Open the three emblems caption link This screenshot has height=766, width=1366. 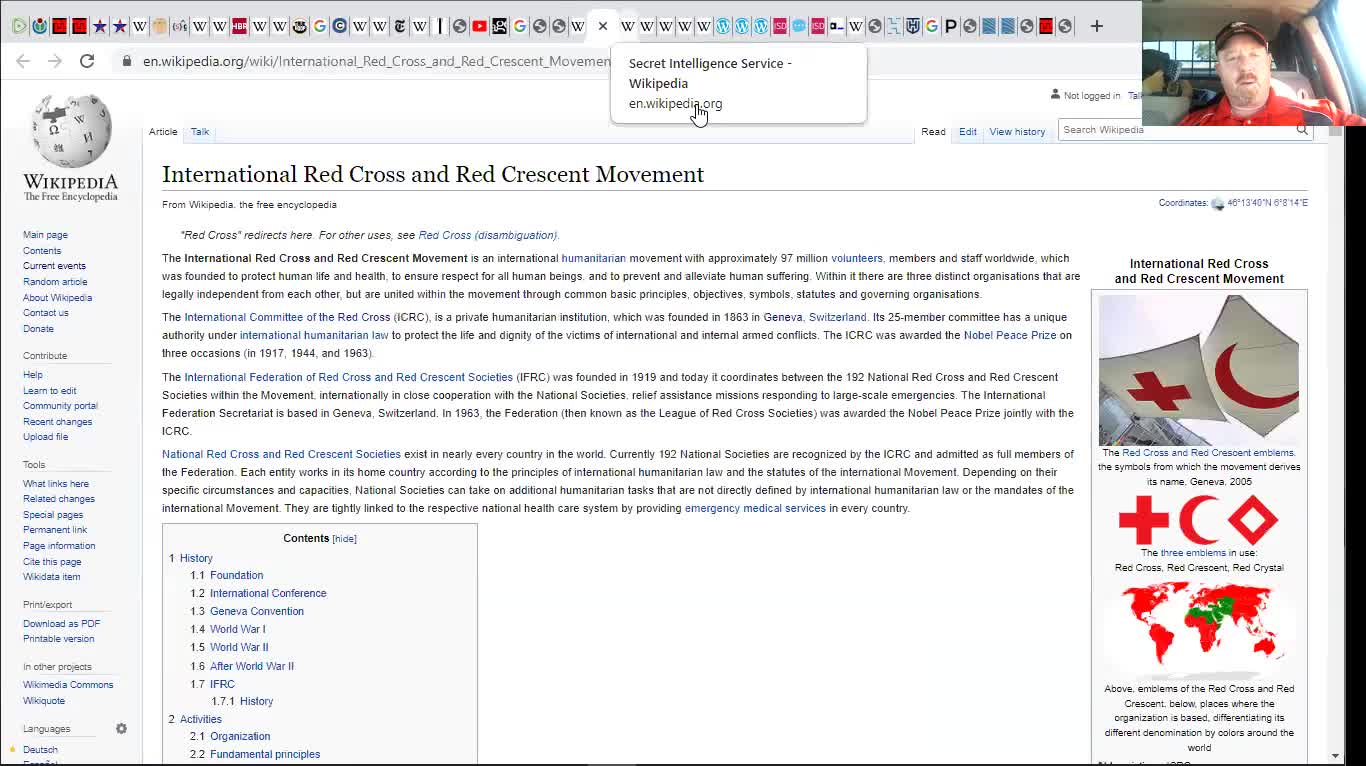point(1193,553)
